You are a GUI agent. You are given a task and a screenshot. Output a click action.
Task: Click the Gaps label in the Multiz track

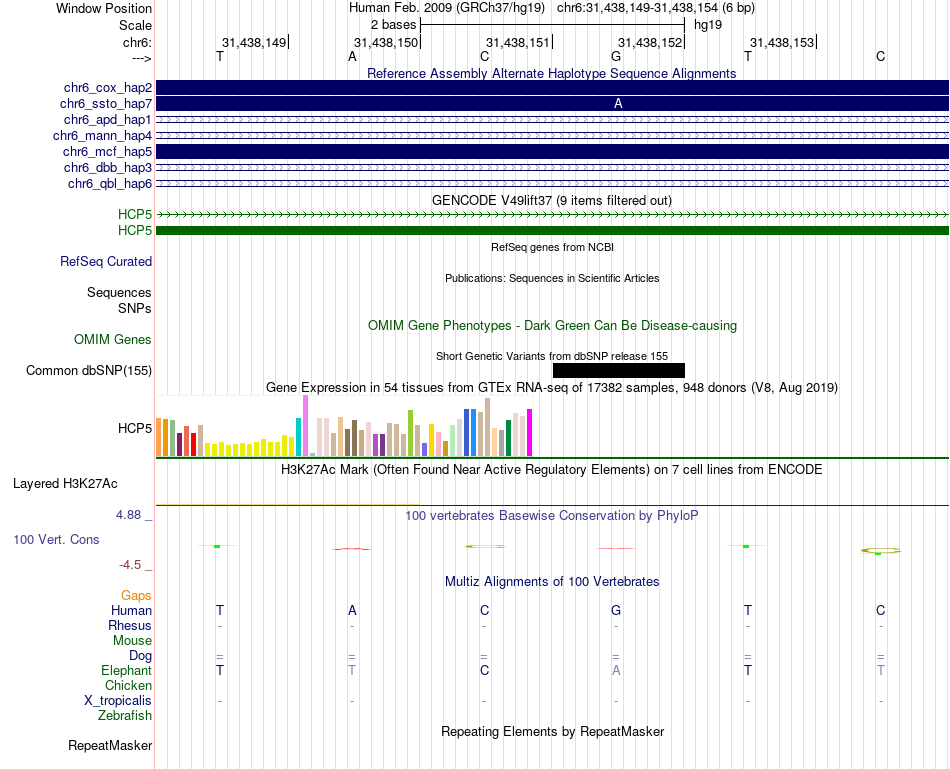pyautogui.click(x=136, y=596)
